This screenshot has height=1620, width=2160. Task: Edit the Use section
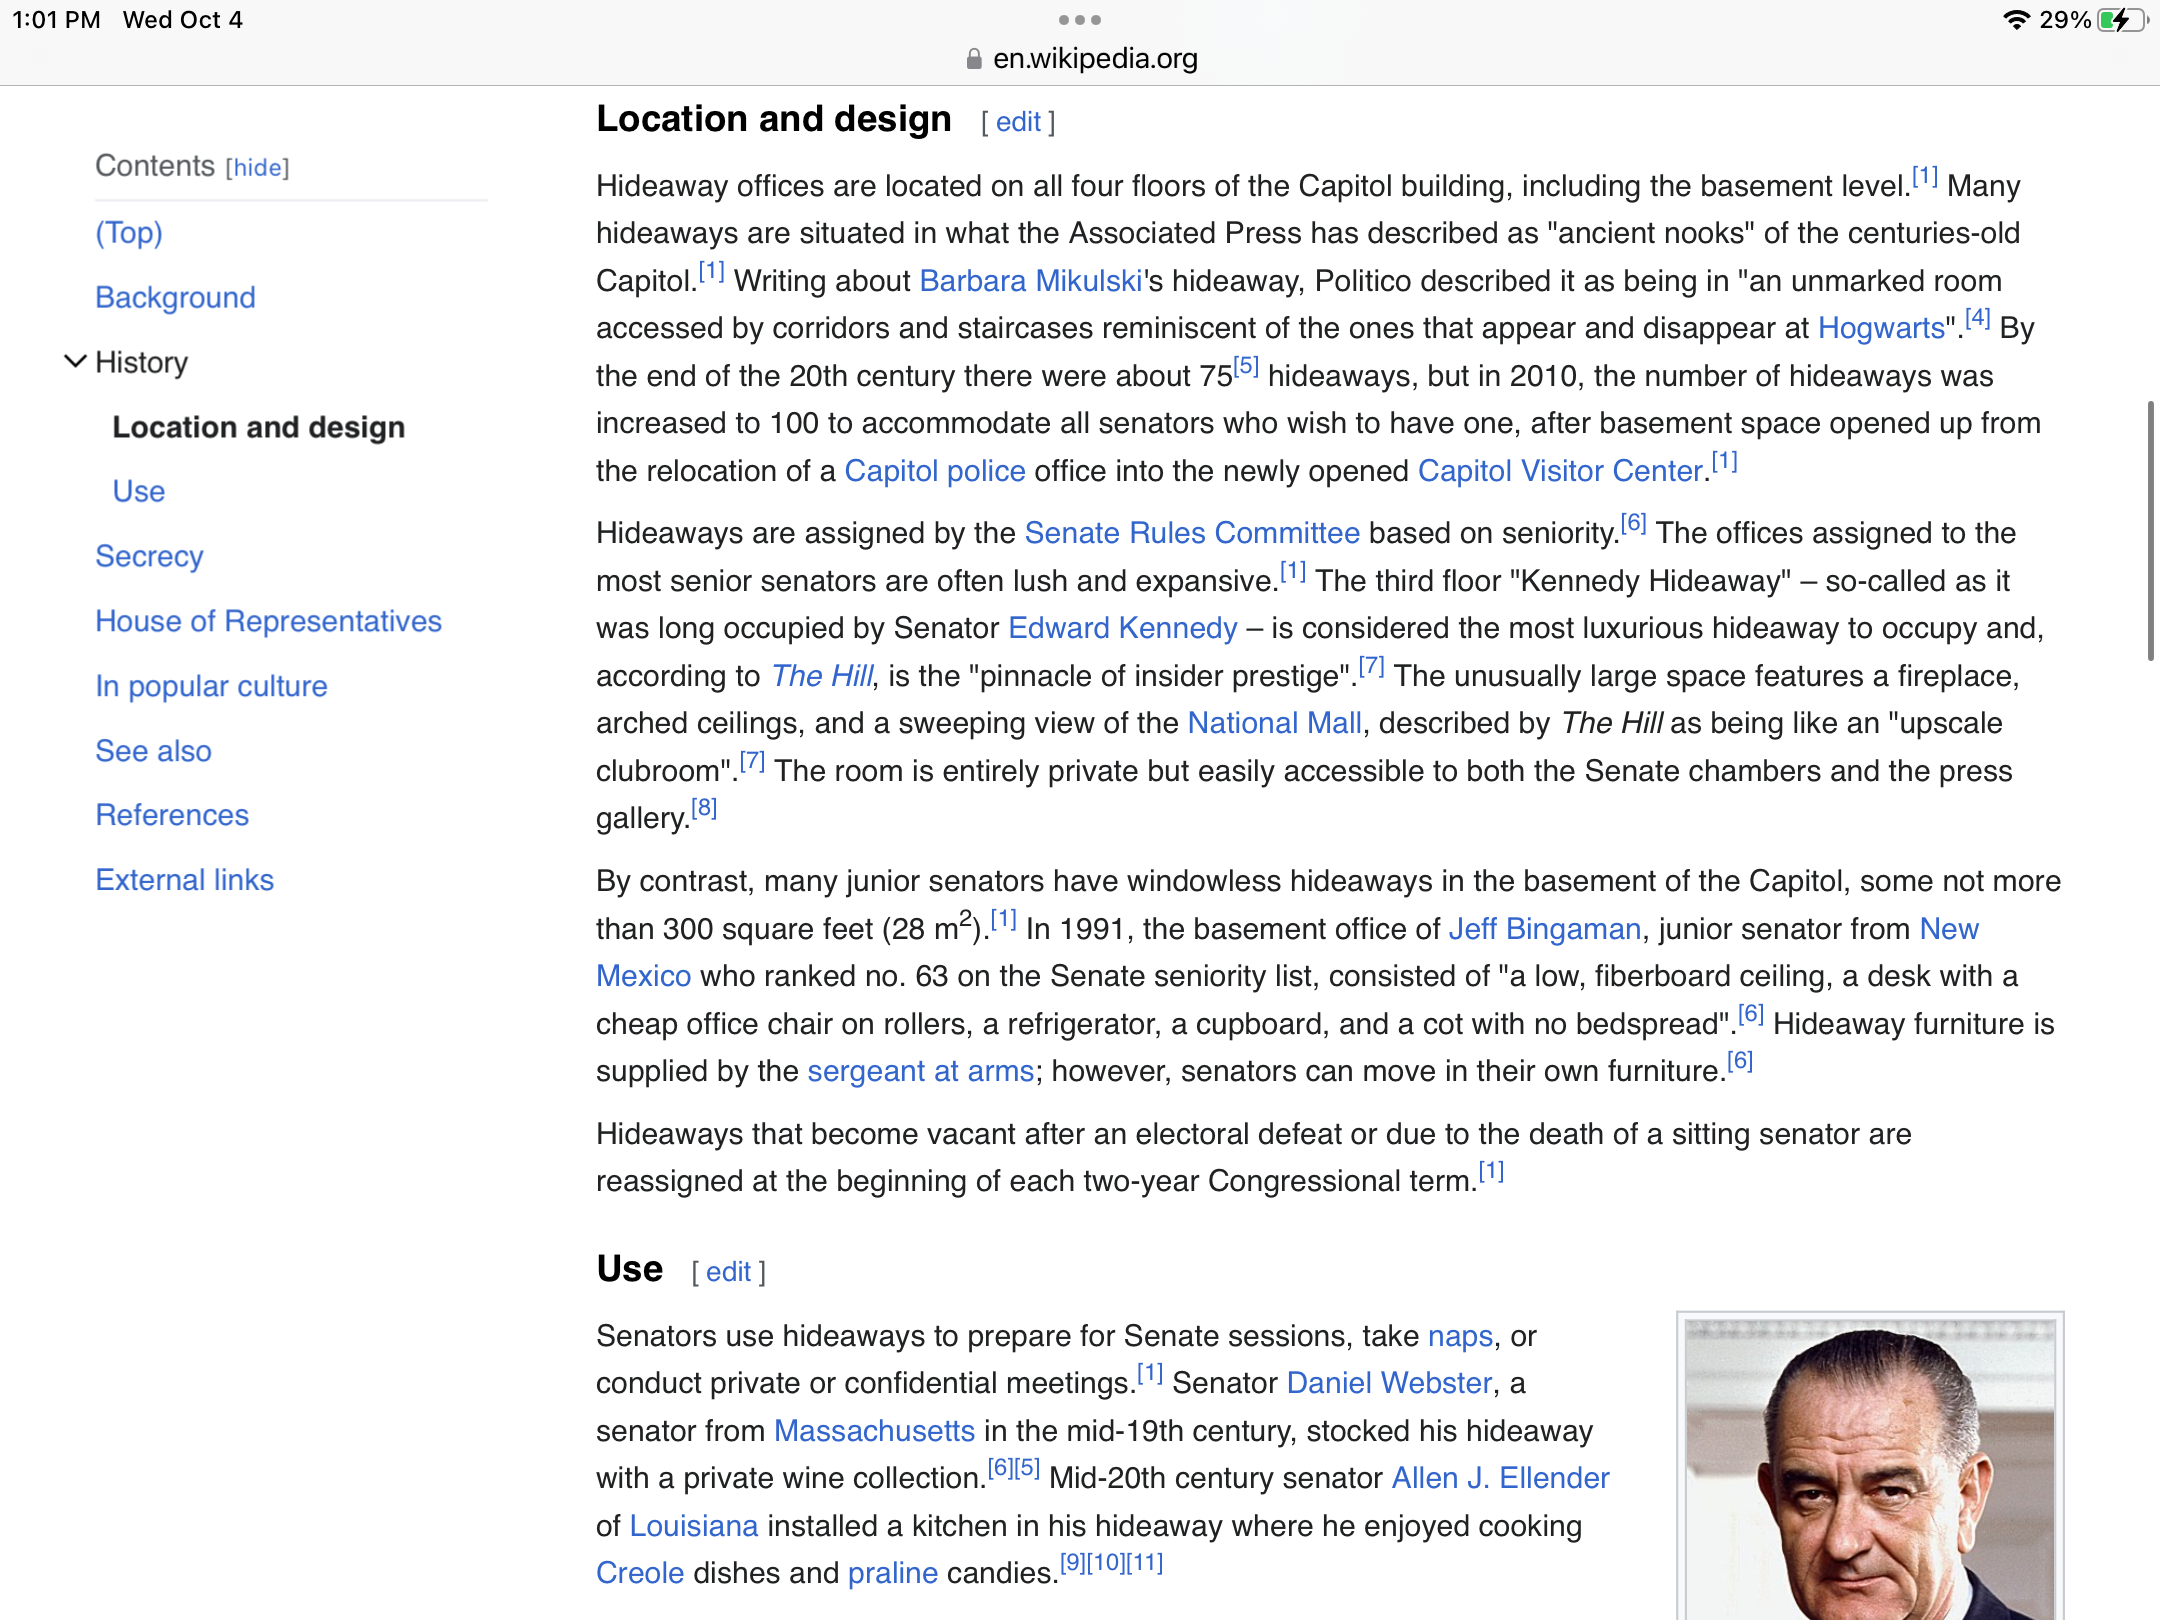pos(728,1272)
